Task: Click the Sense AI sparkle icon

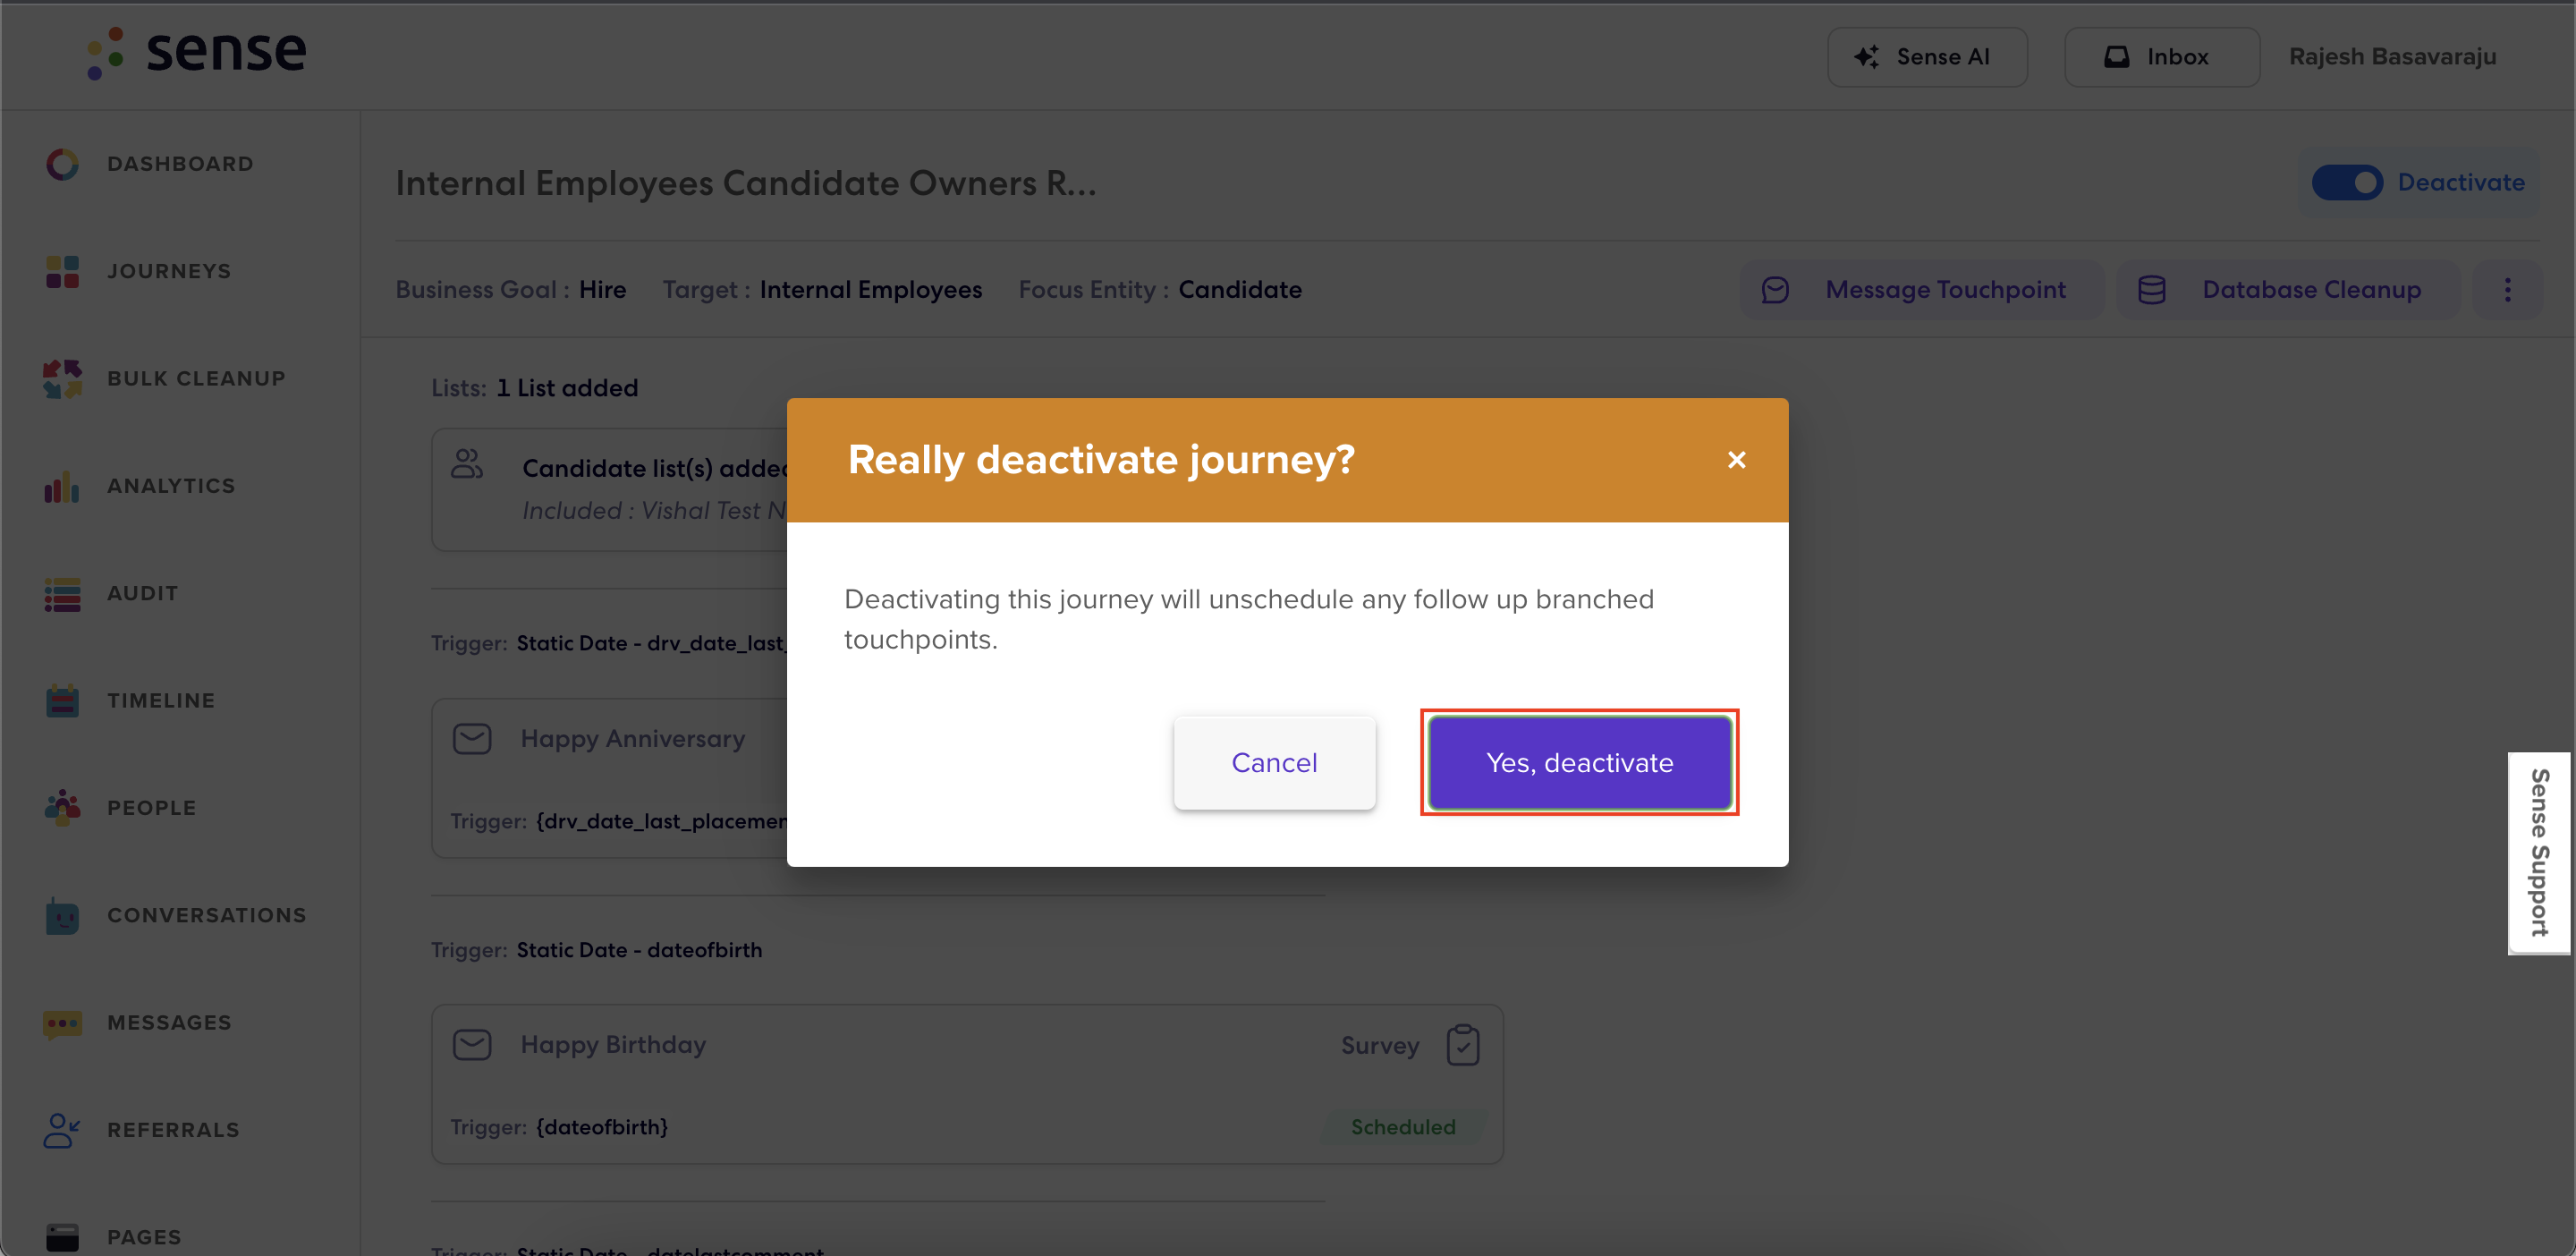Action: tap(1866, 57)
